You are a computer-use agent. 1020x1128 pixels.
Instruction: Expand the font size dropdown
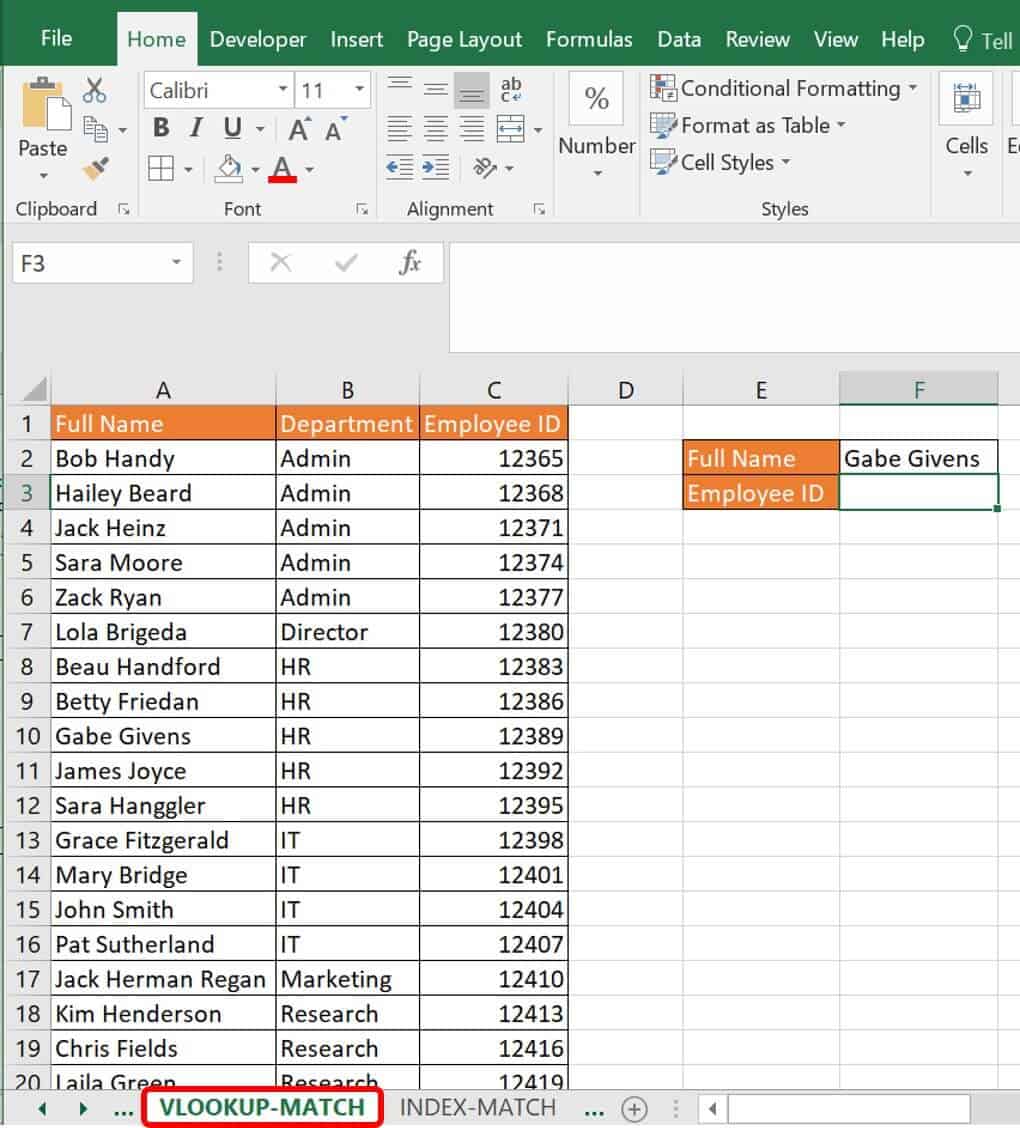360,91
